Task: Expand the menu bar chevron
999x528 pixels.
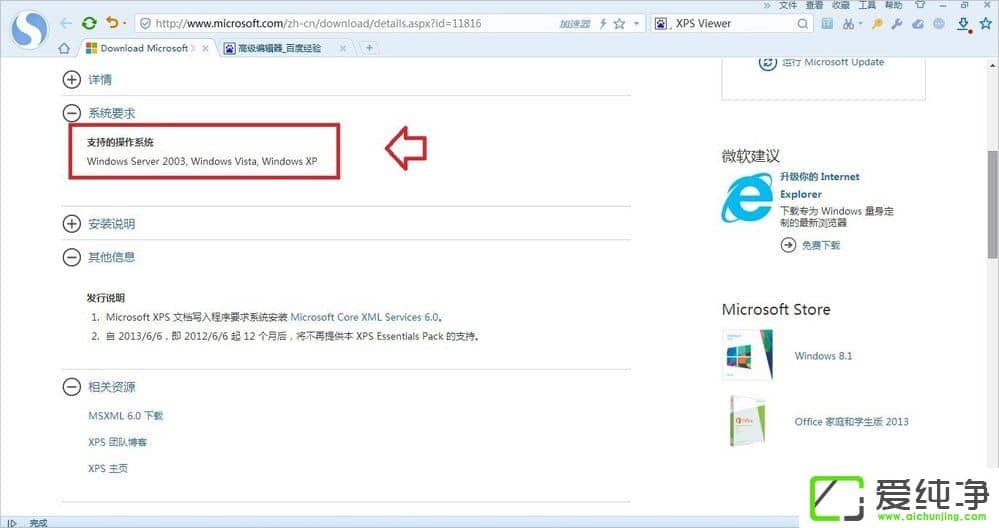Action: 767,5
